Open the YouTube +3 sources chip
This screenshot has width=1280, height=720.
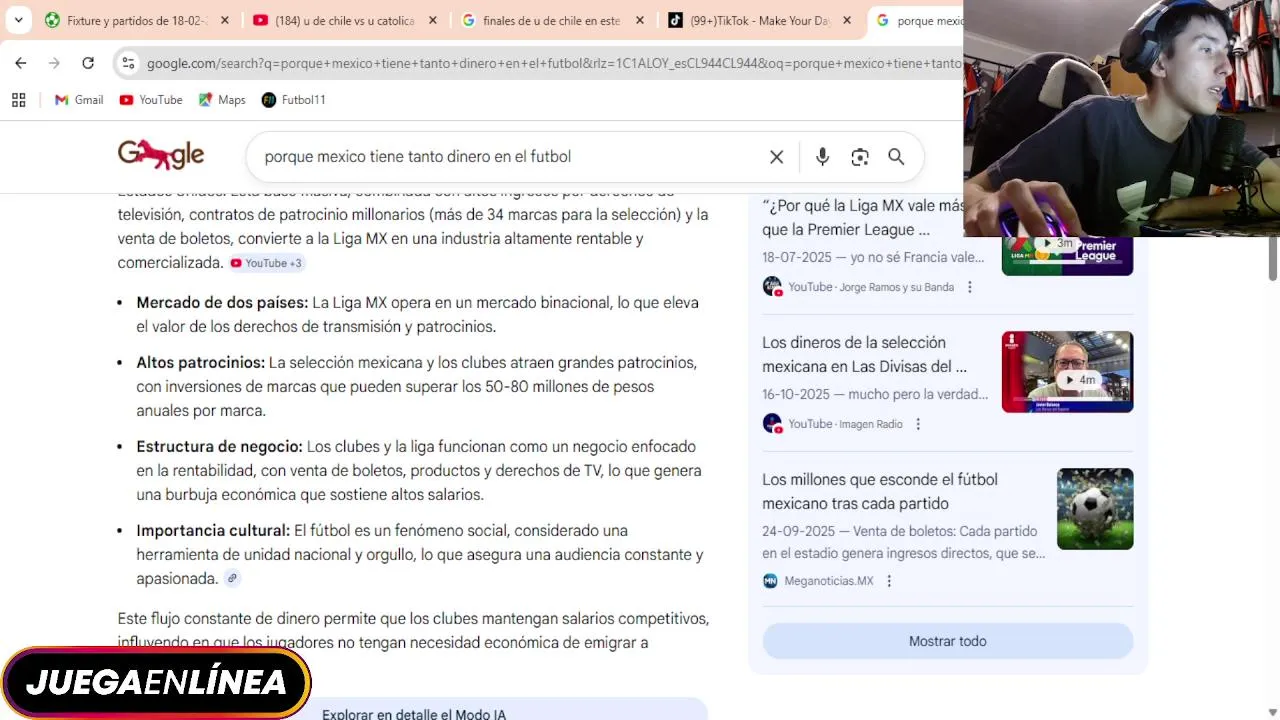[x=266, y=263]
